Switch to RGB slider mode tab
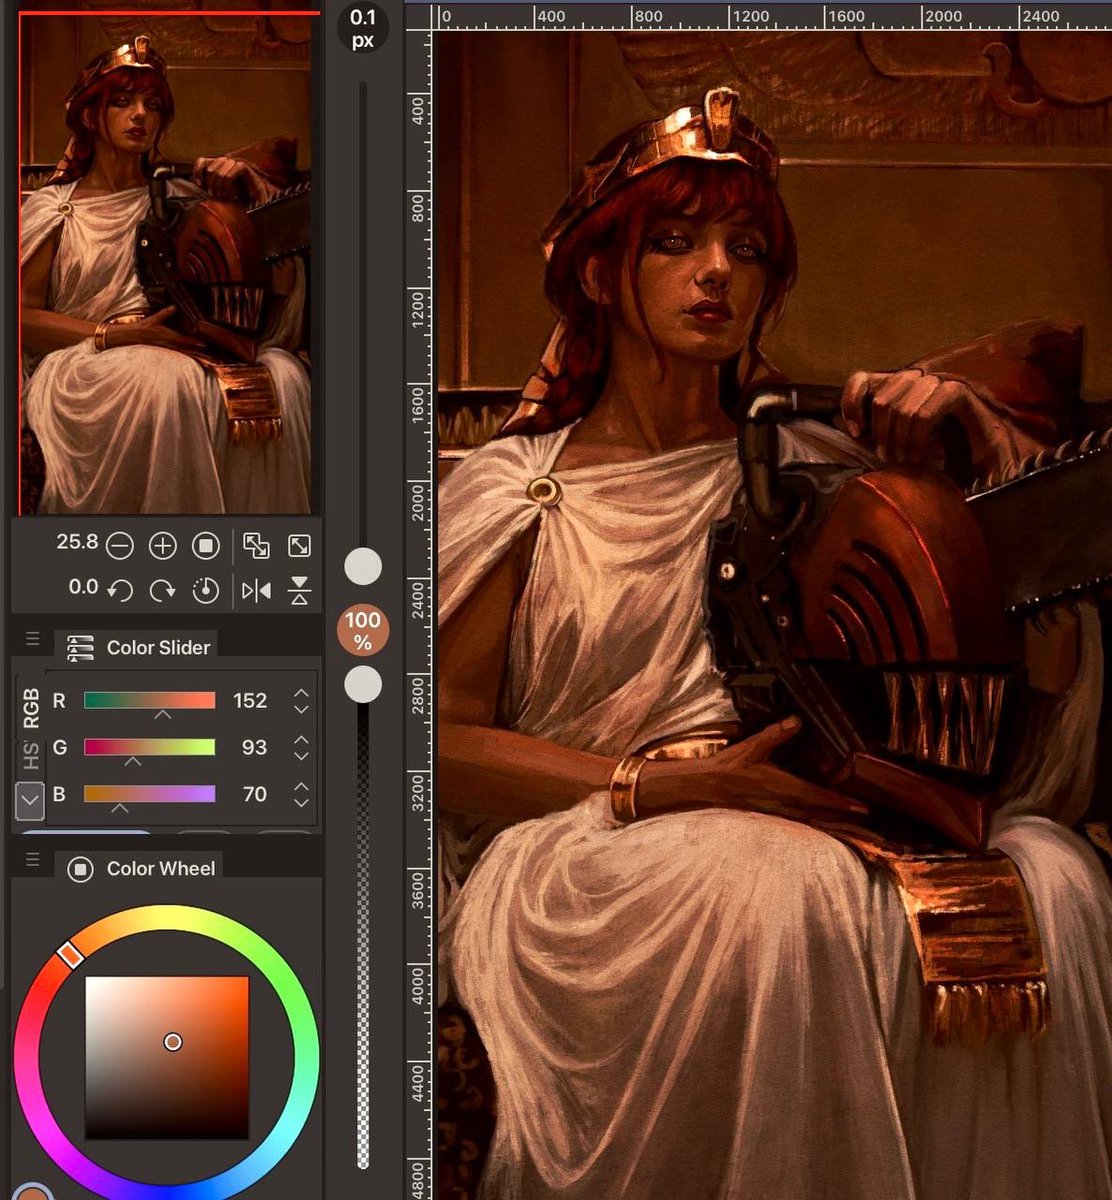The image size is (1112, 1200). 31,707
